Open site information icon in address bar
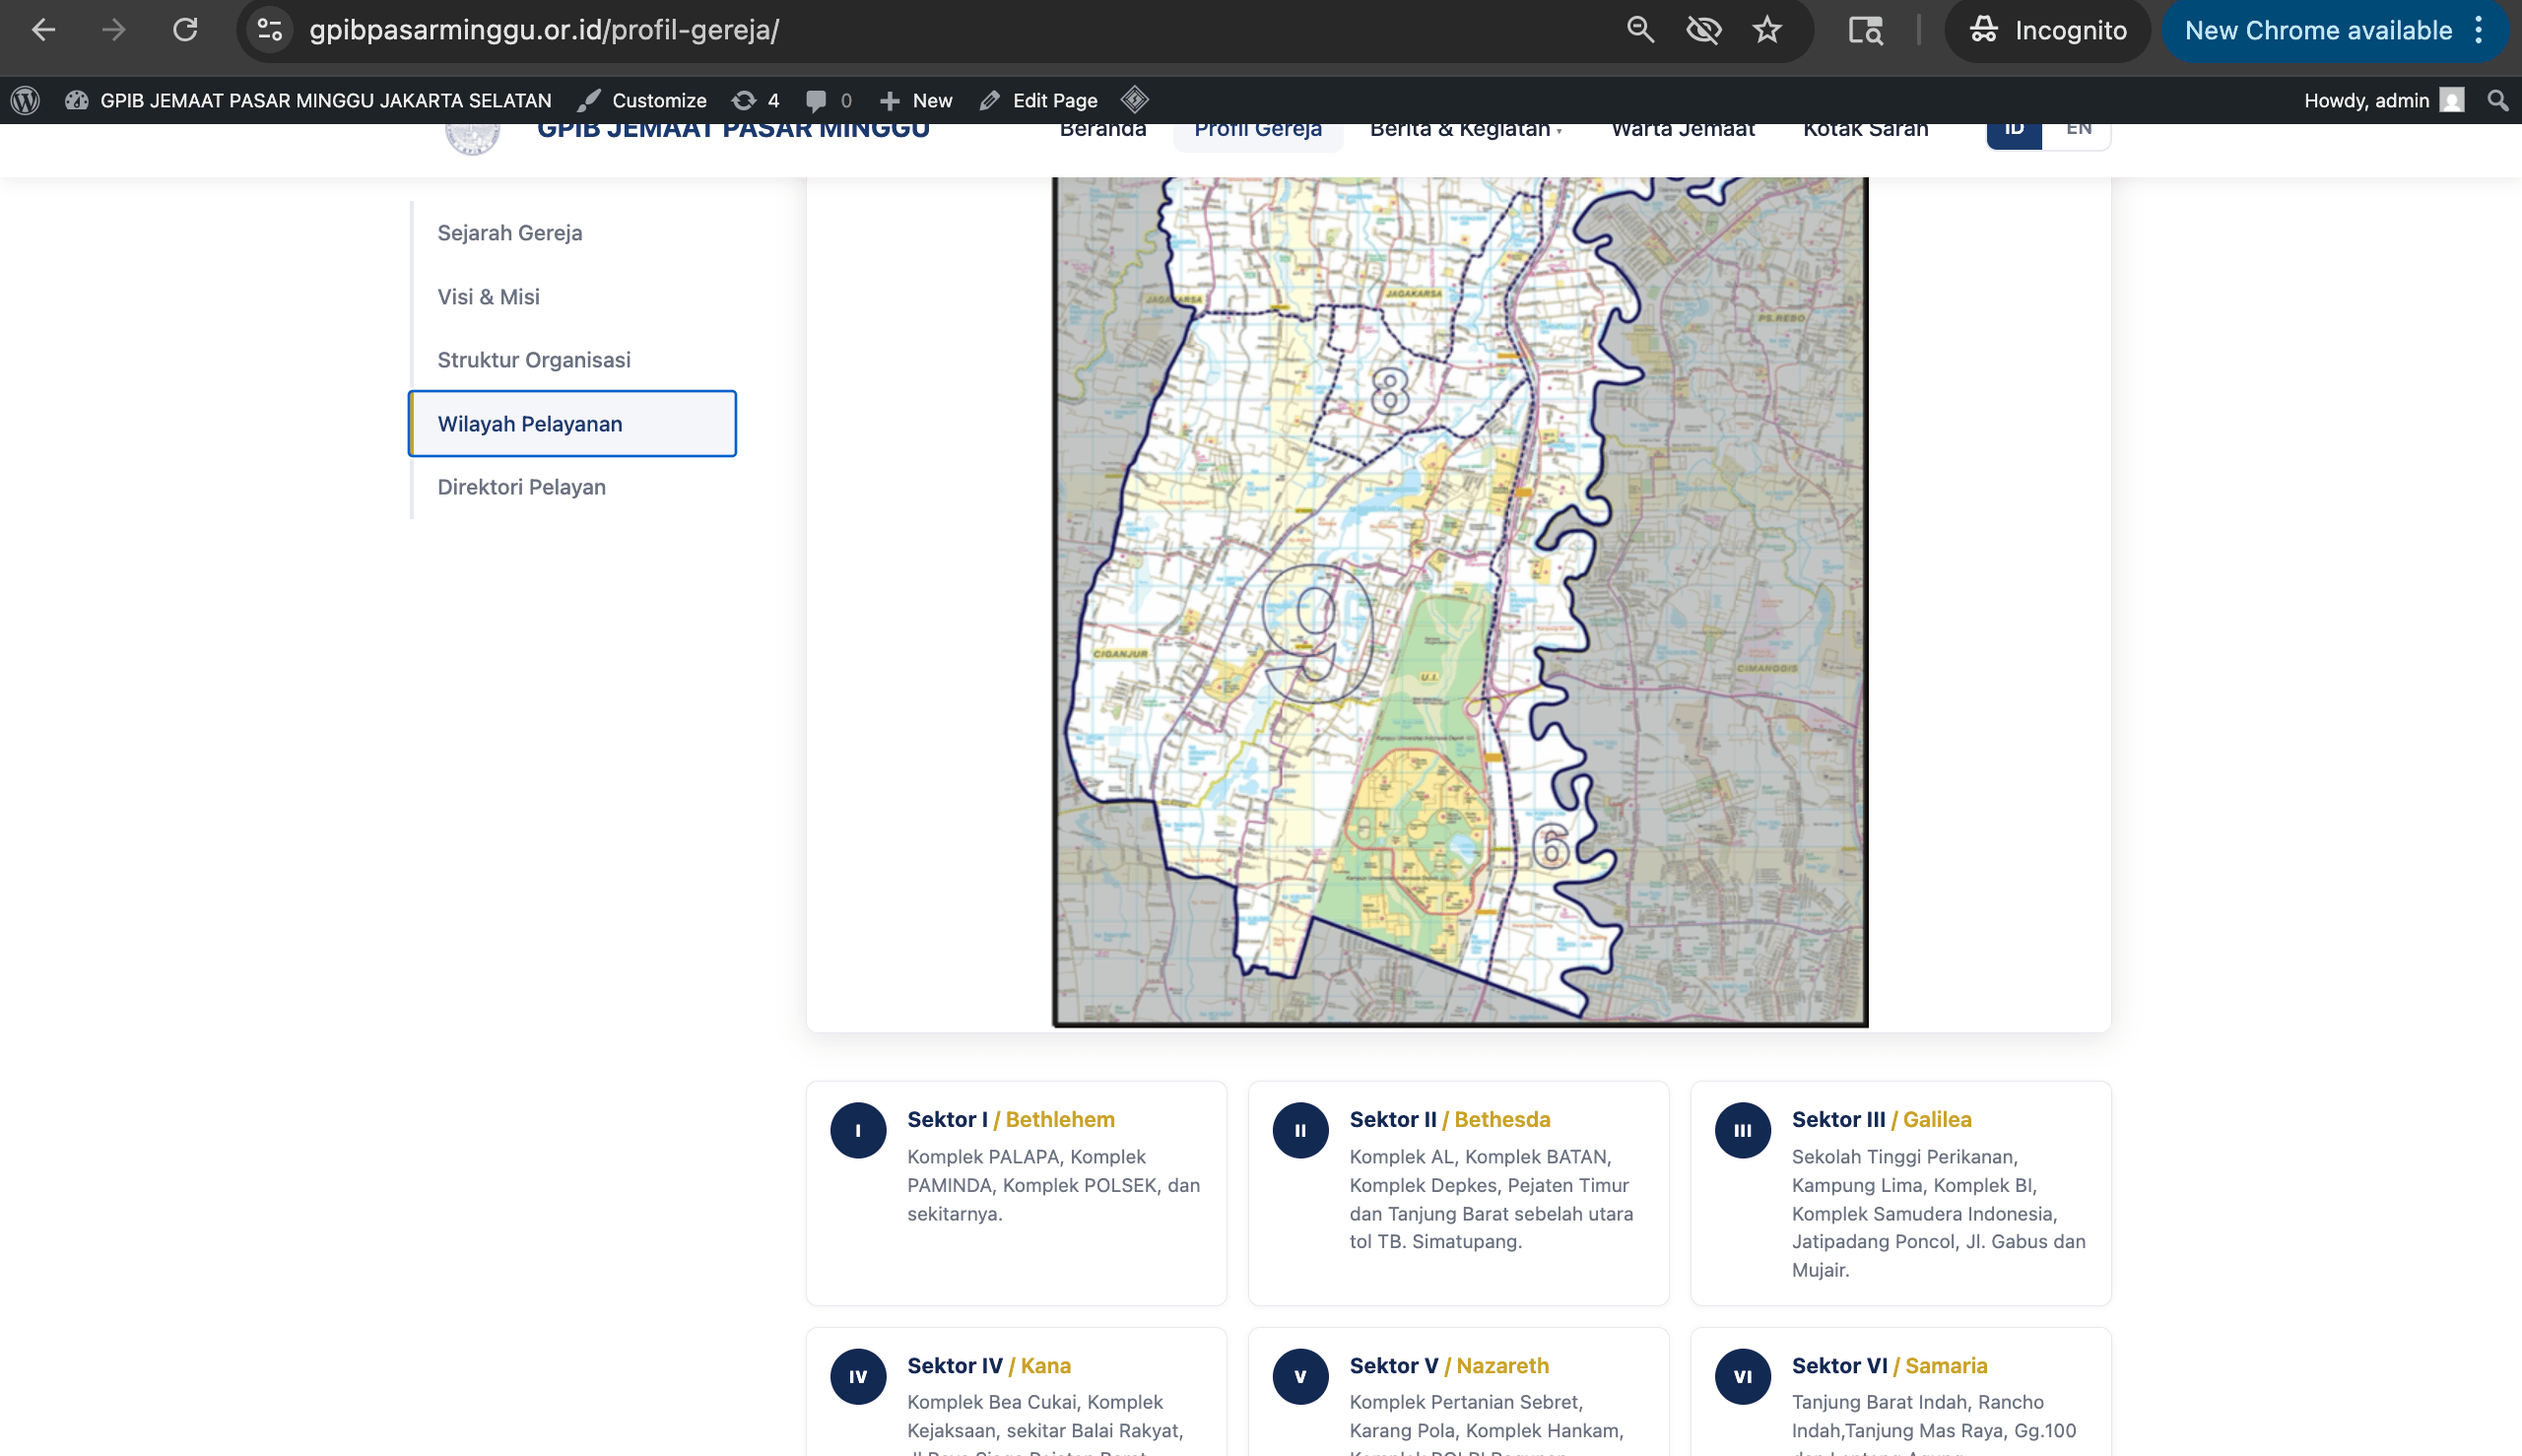 (x=270, y=30)
